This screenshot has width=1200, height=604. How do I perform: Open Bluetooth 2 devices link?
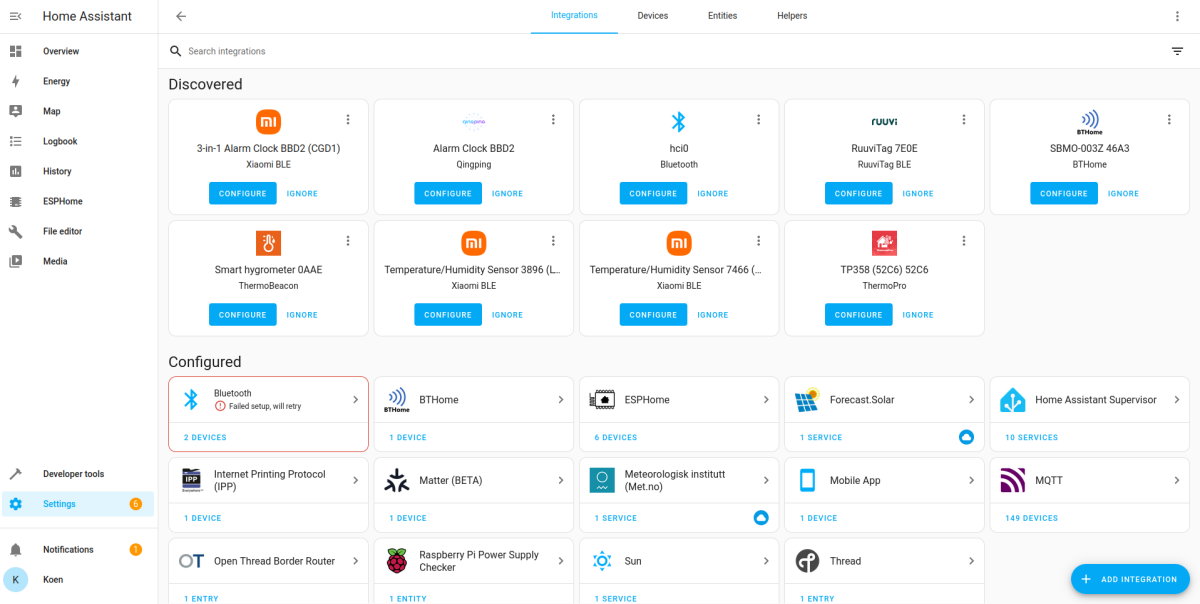tap(205, 437)
